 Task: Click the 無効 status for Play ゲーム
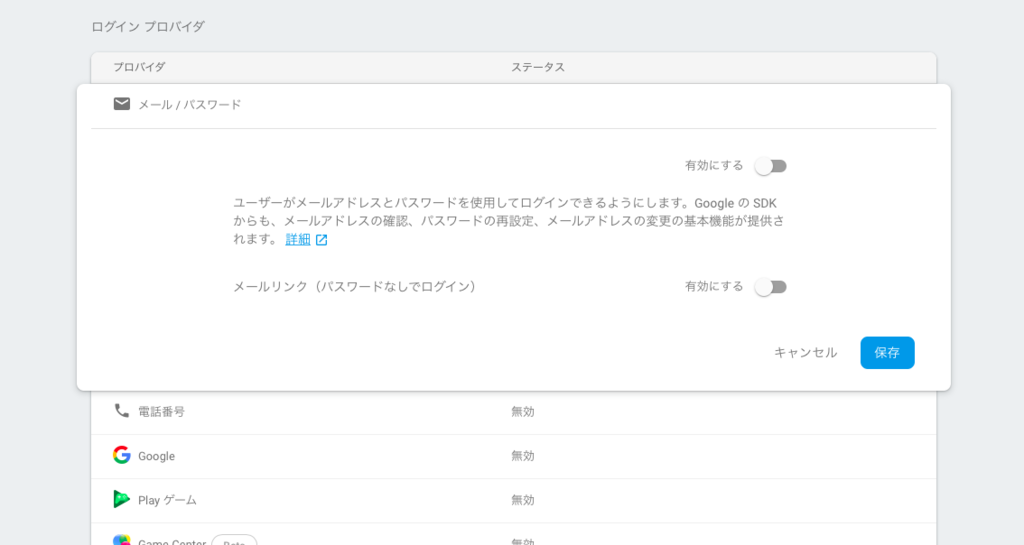coord(522,501)
